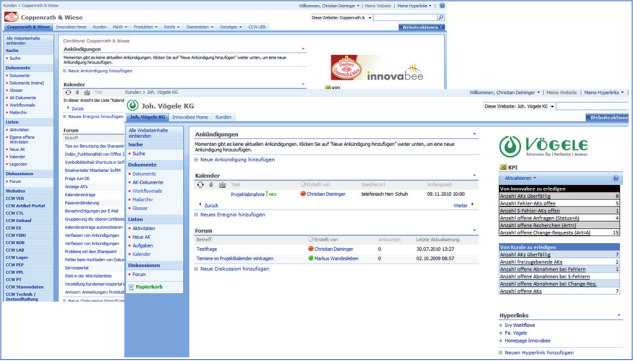Click the search input field in the Coppenrath window

(x=405, y=17)
